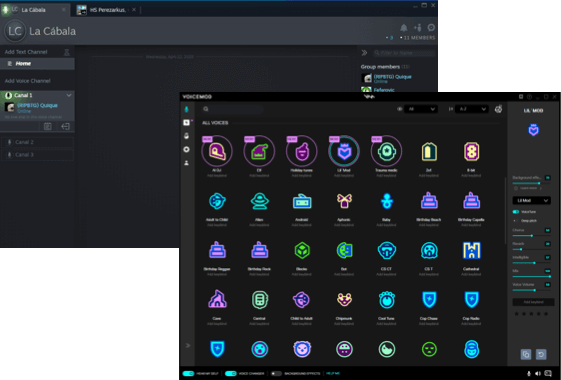Screen dimensions: 561x380
Task: Switch to the HS Perezarkus chat tab
Action: [x=106, y=10]
